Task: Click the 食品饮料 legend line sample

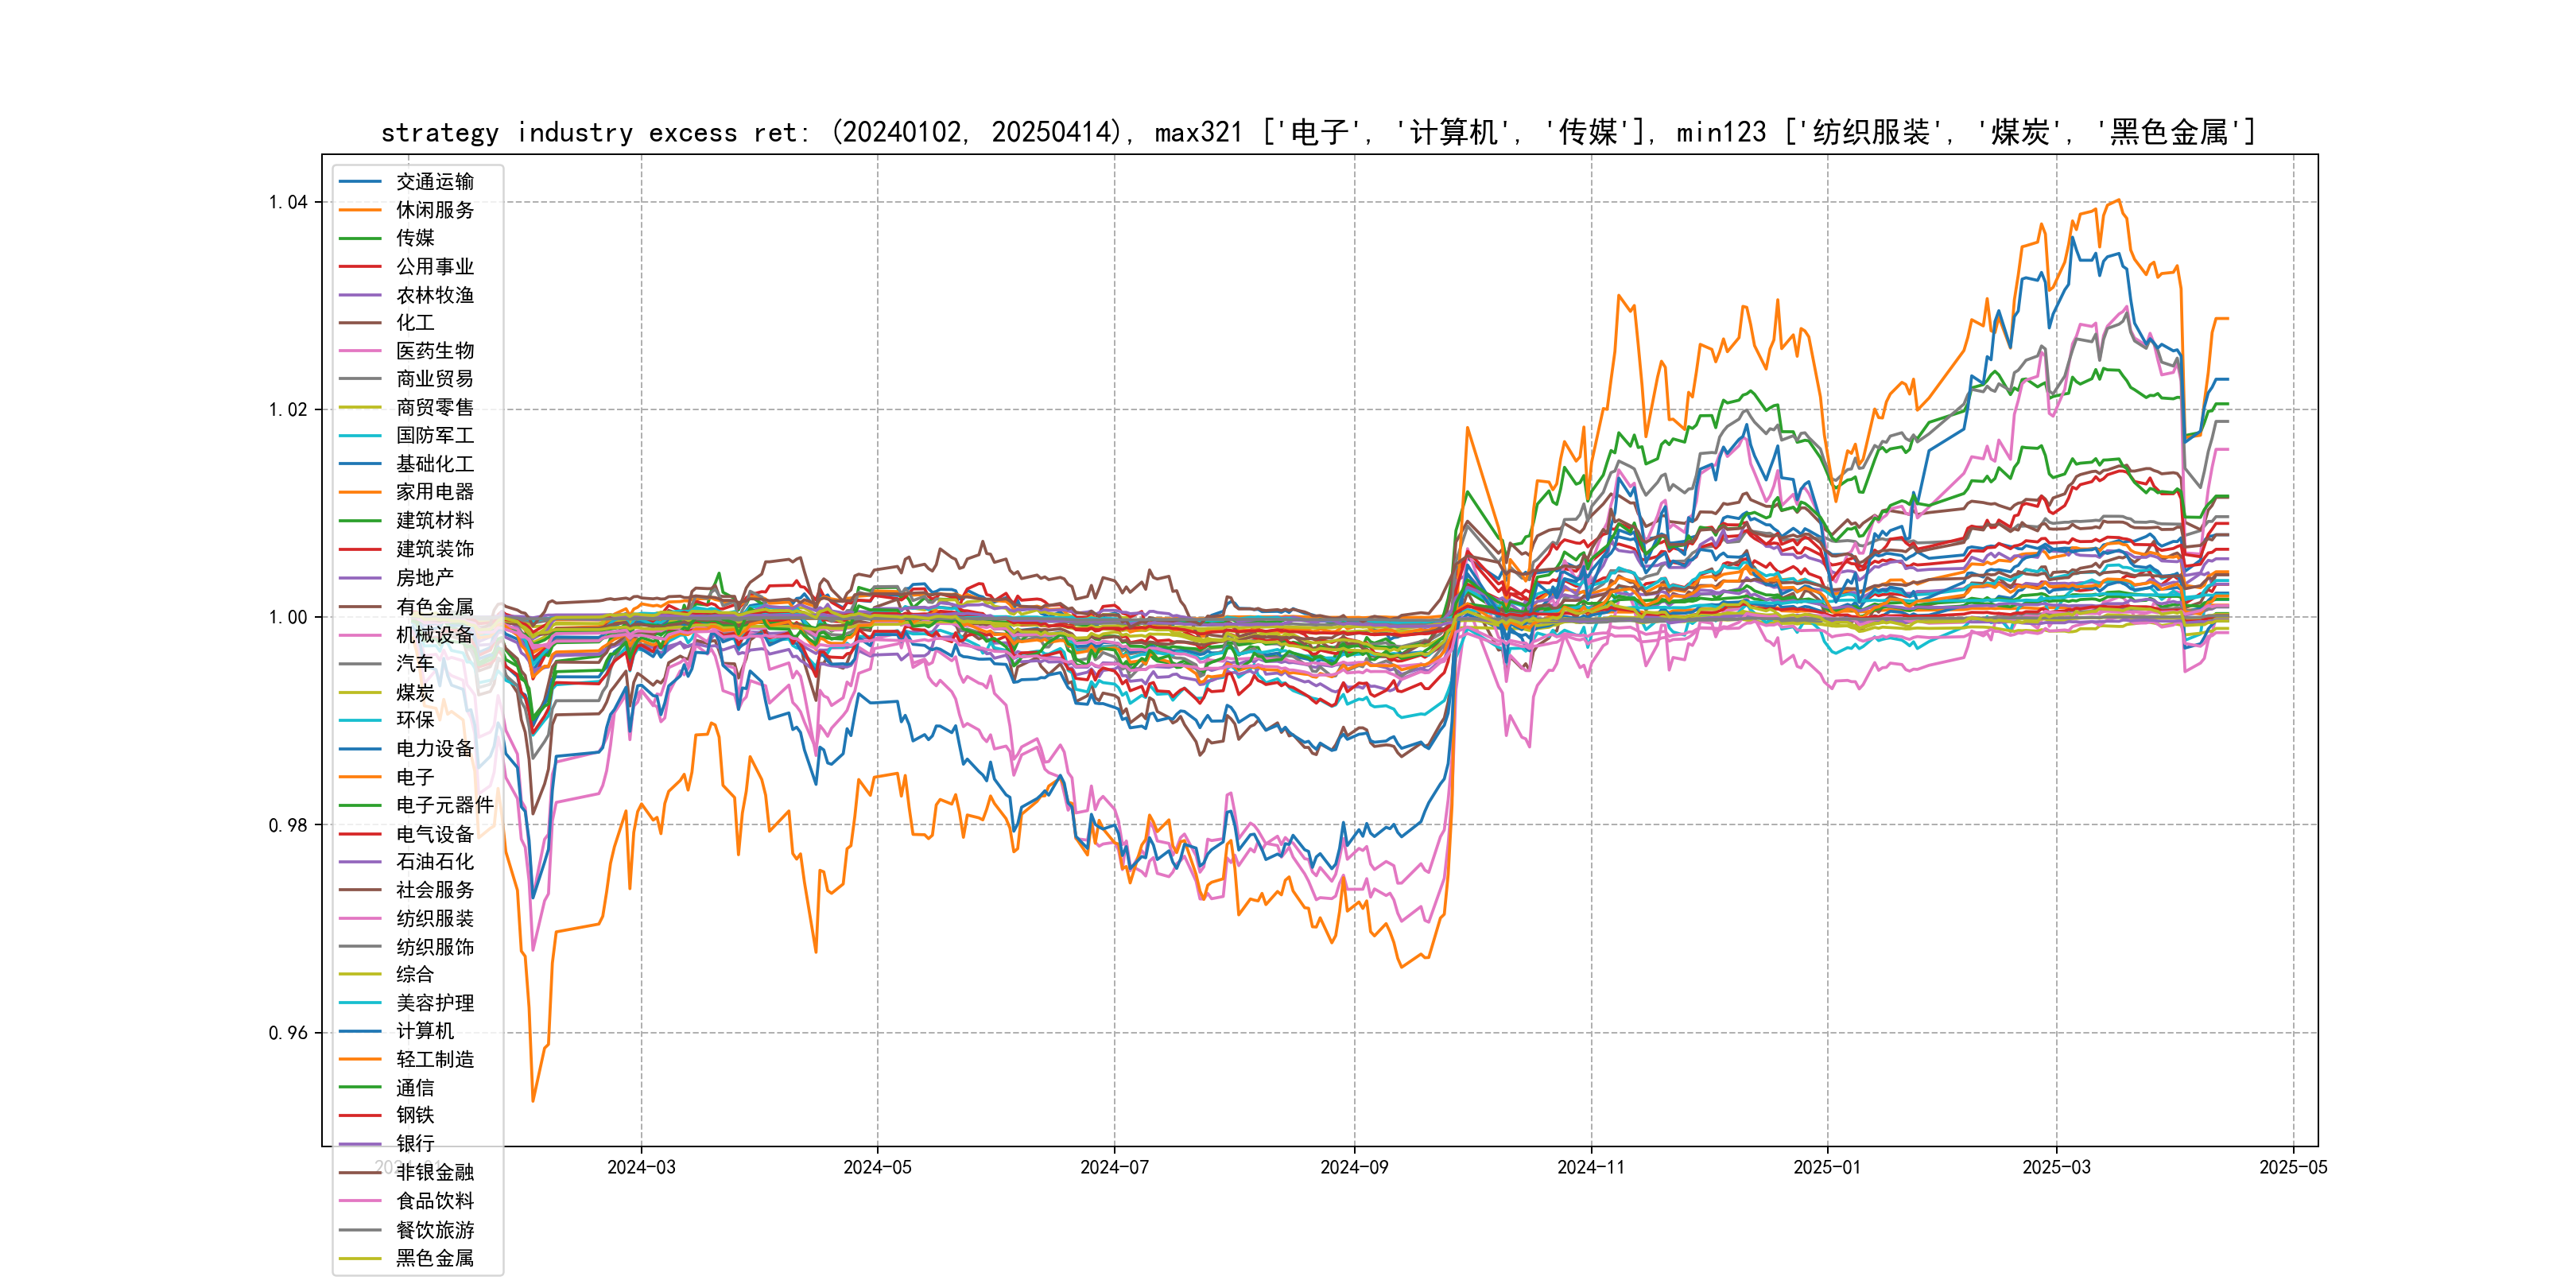Action: point(360,1201)
